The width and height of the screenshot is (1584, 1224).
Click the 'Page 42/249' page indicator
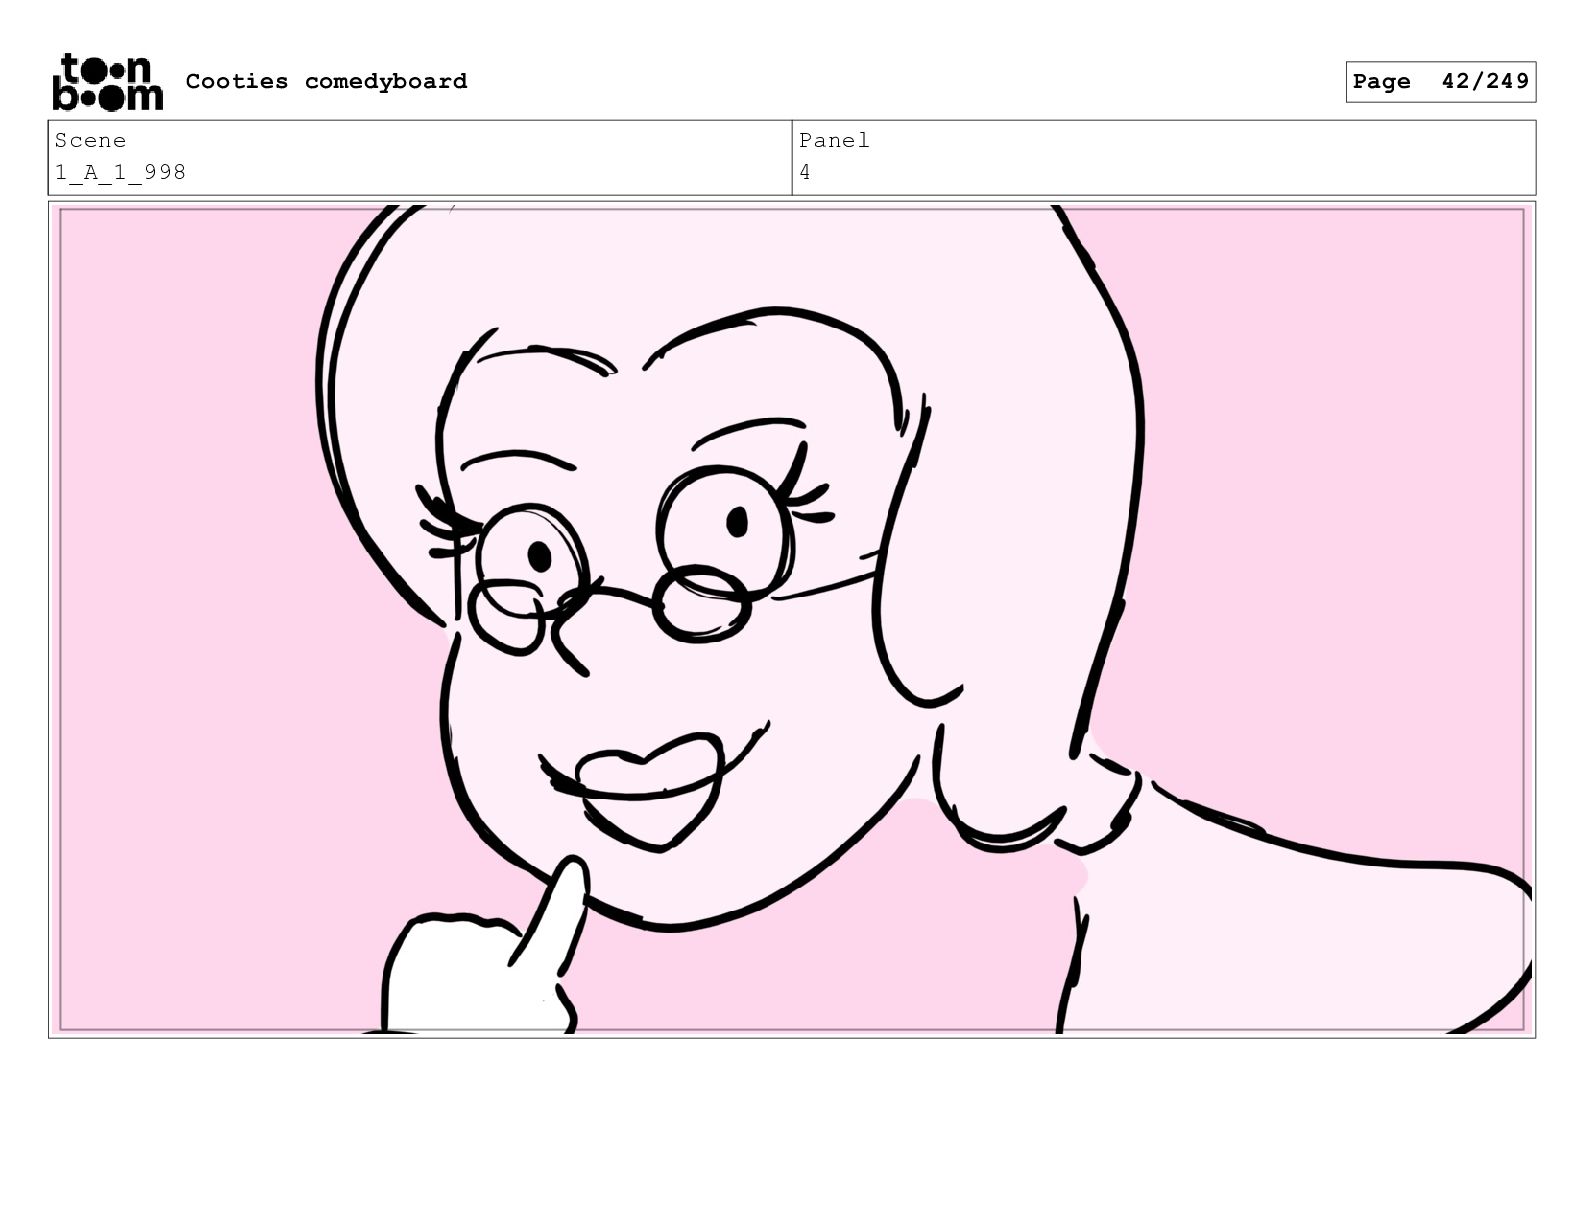[1440, 82]
